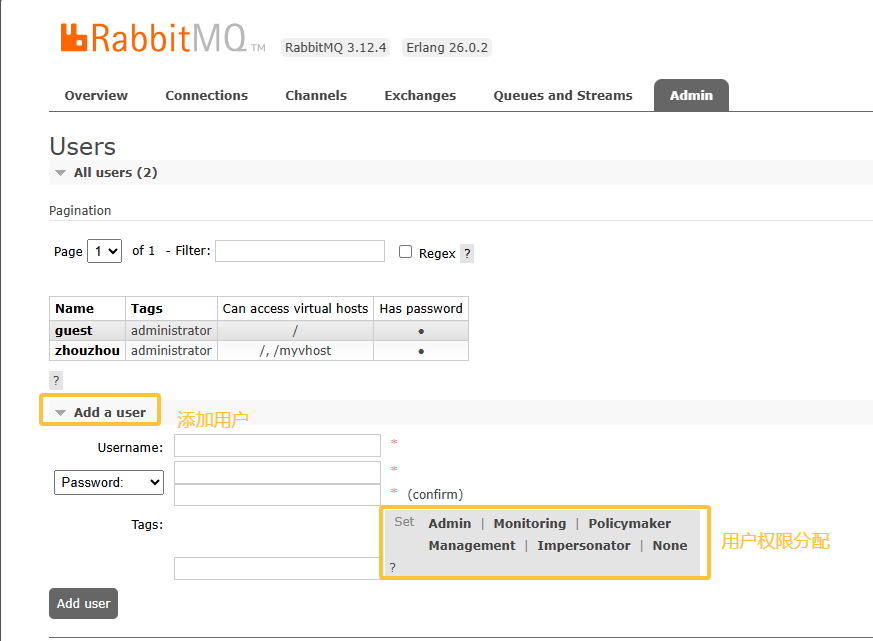Click the RabbitMQ logo

tap(163, 38)
